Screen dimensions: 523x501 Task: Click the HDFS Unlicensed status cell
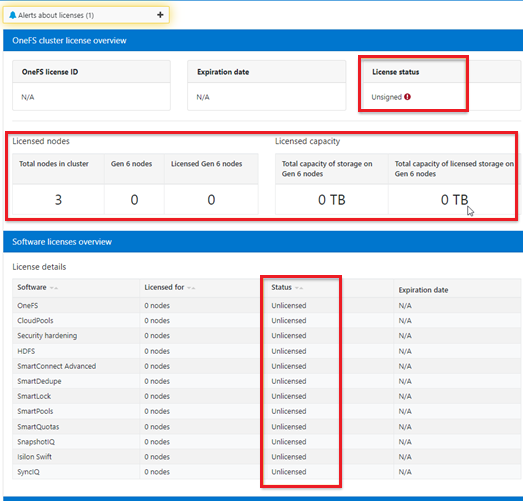click(x=289, y=351)
